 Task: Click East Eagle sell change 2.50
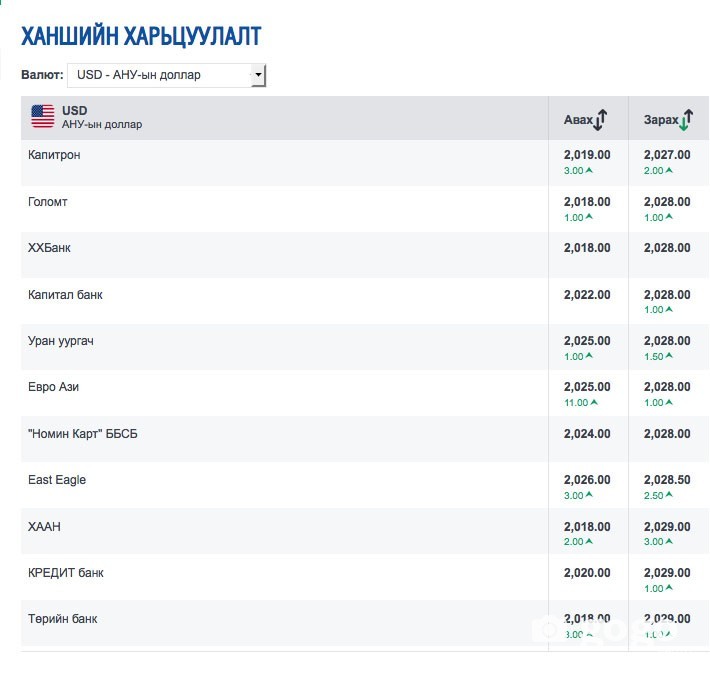click(x=658, y=495)
